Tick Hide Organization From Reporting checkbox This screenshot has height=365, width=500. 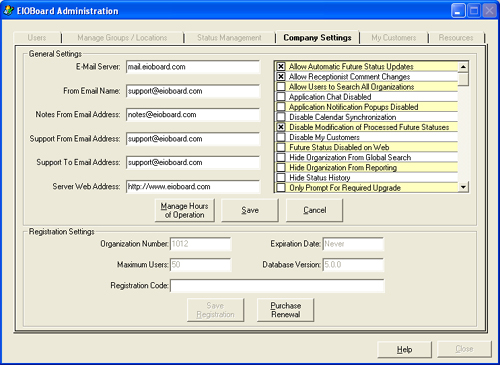(x=281, y=167)
